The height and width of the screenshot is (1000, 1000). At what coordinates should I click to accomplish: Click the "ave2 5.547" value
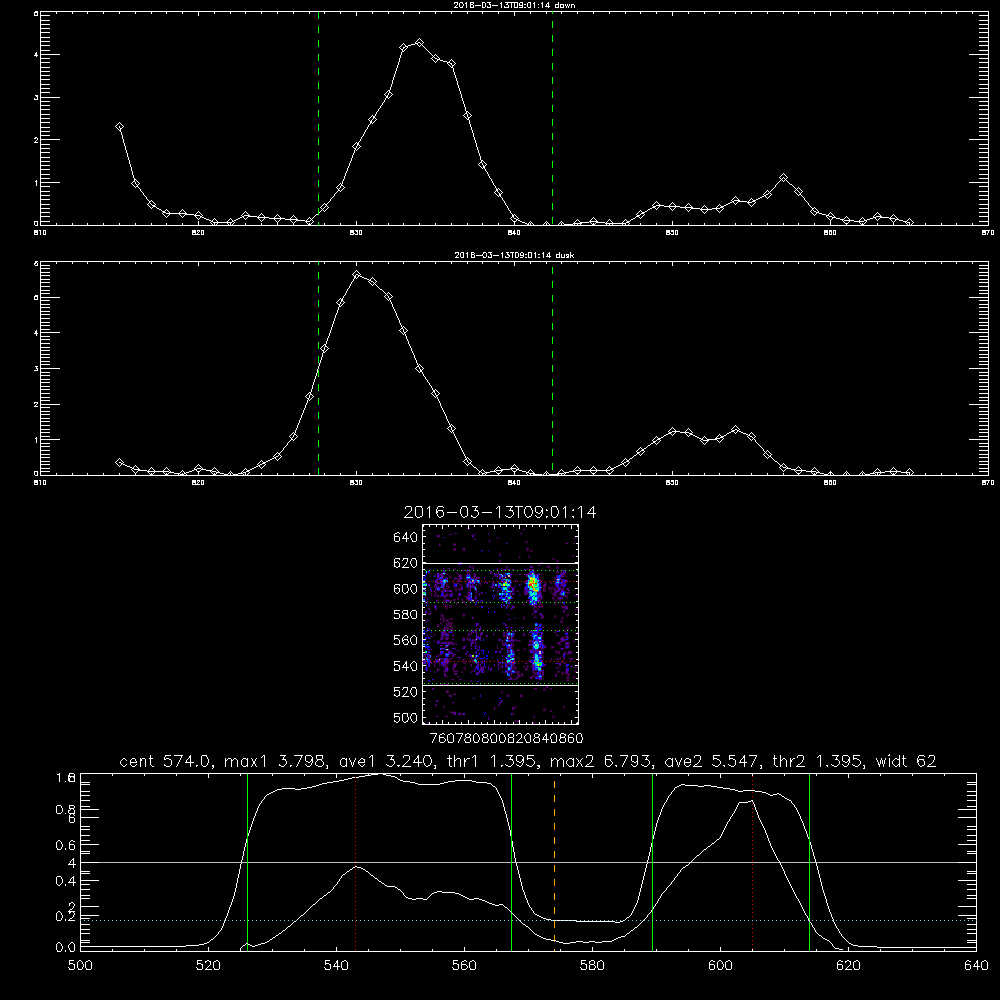[x=710, y=761]
